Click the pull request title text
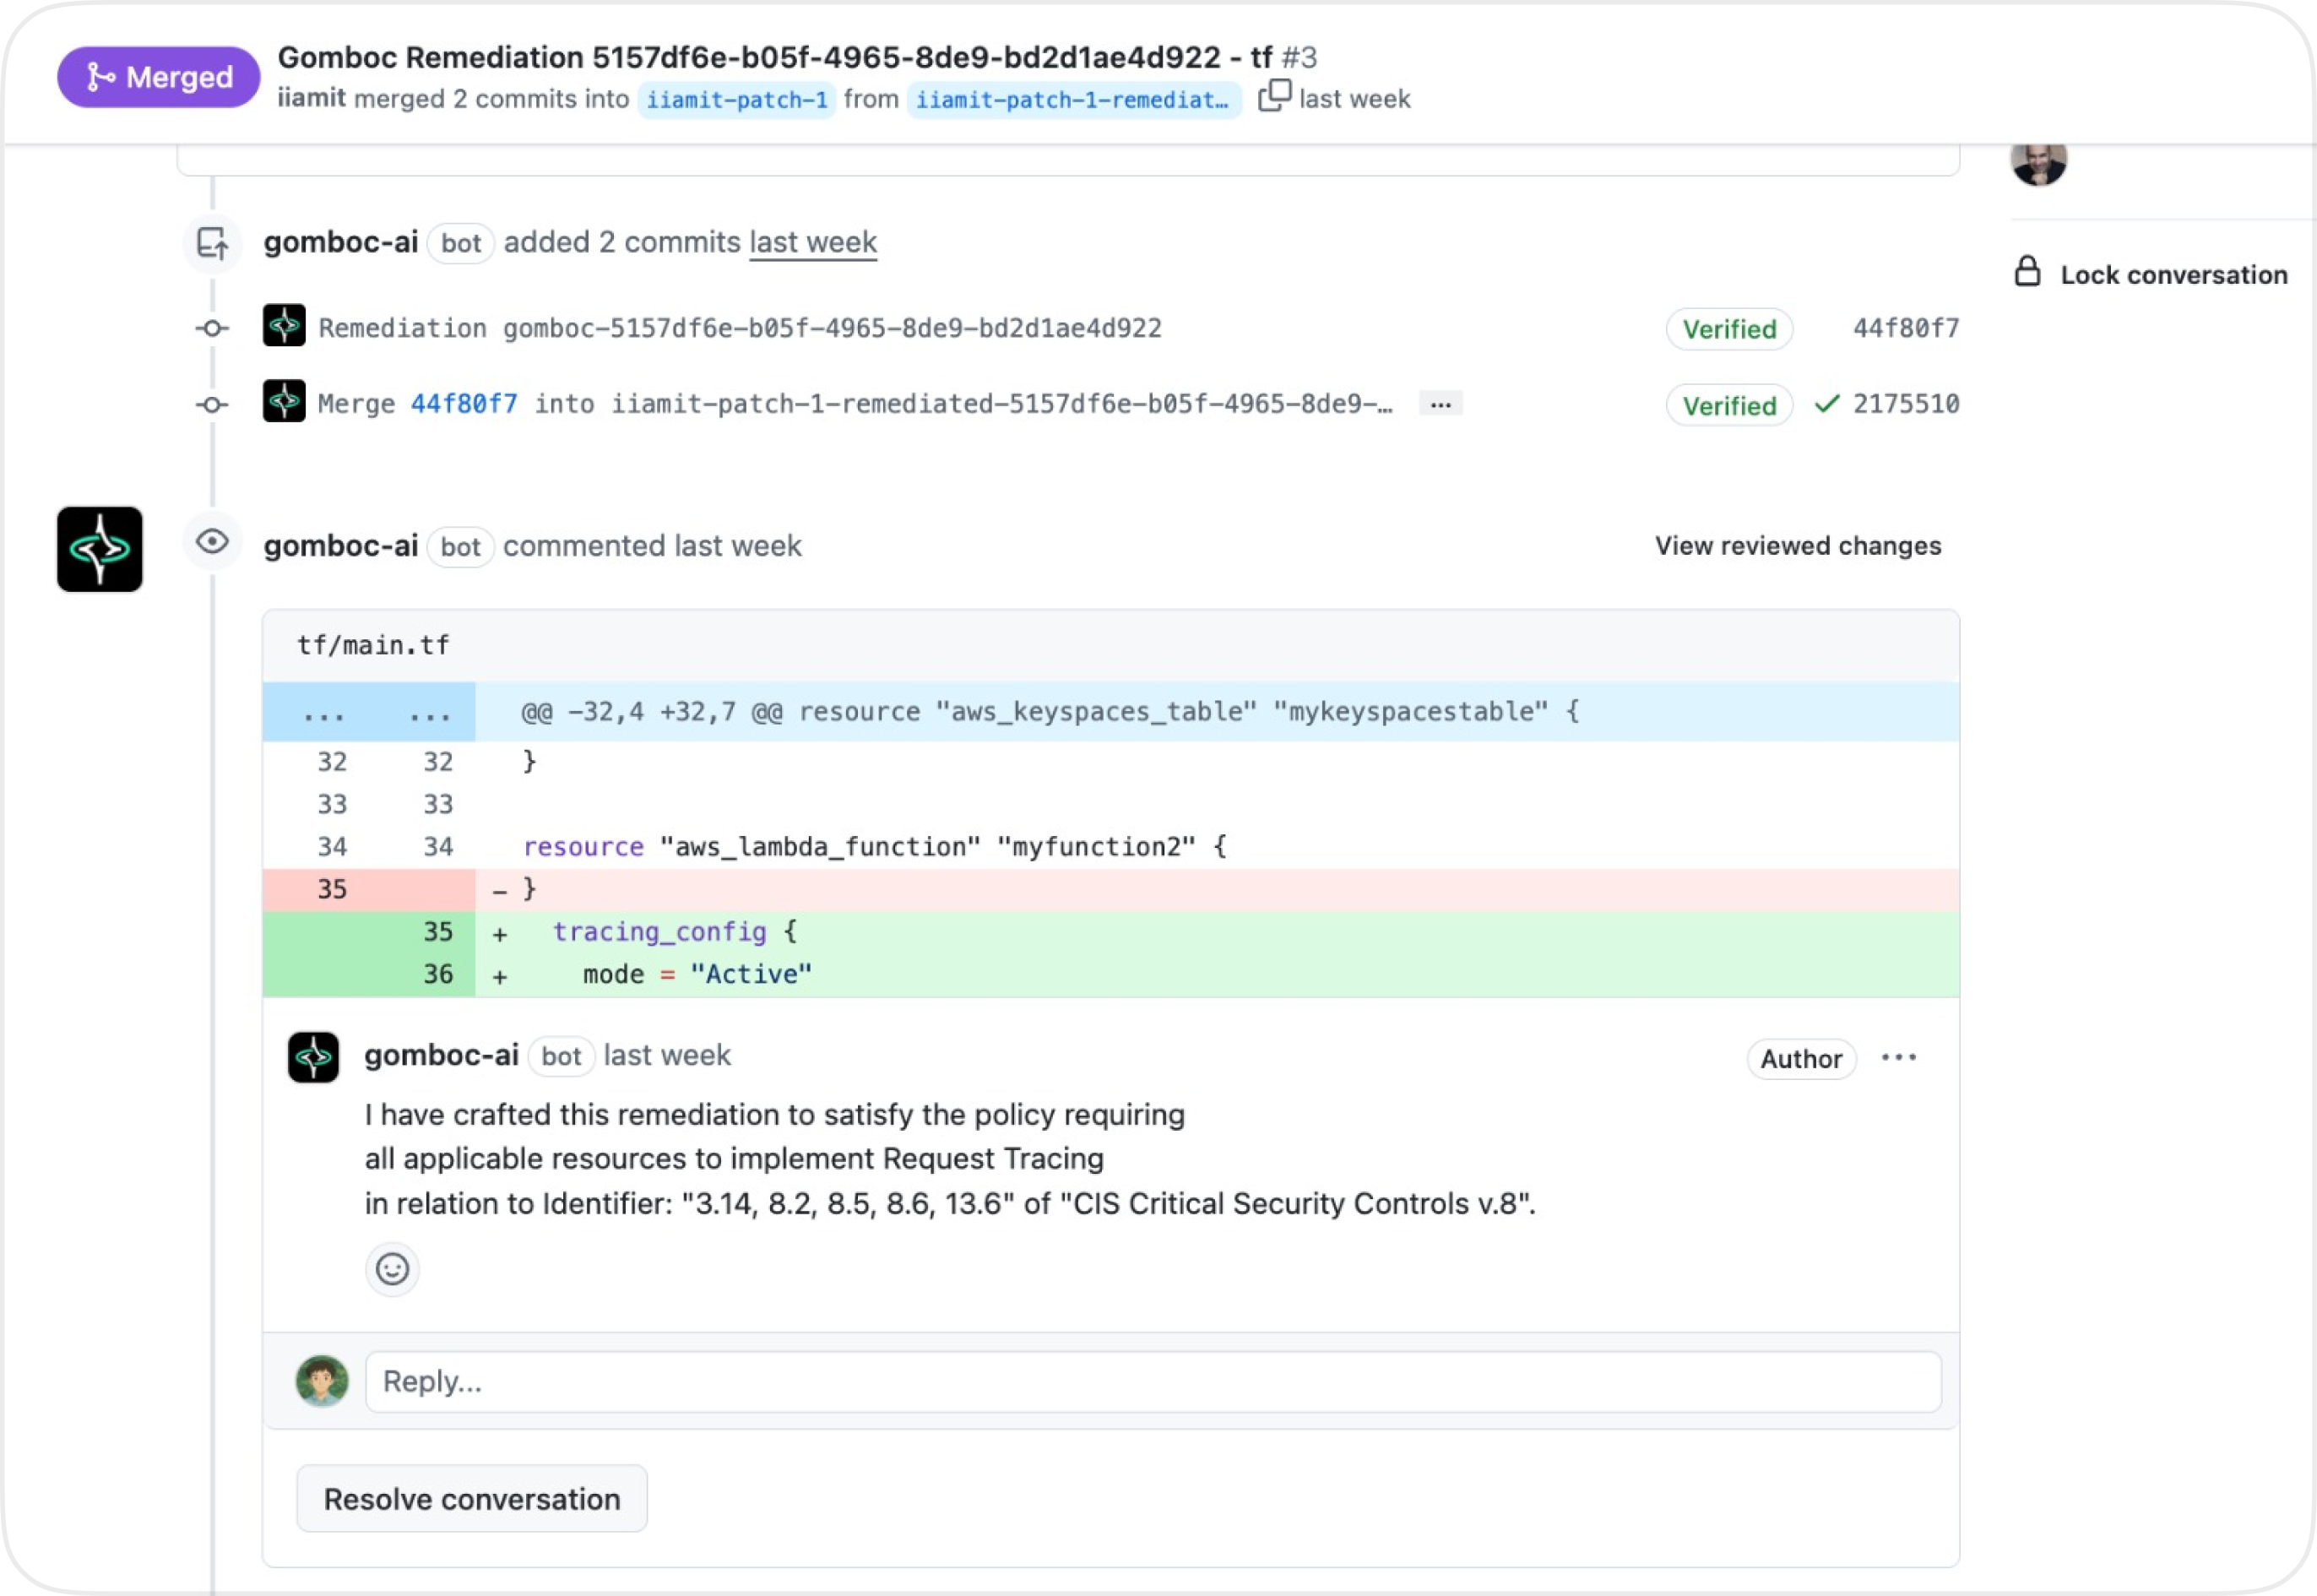Screen dimensions: 2317x1596 pyautogui.click(x=775, y=57)
